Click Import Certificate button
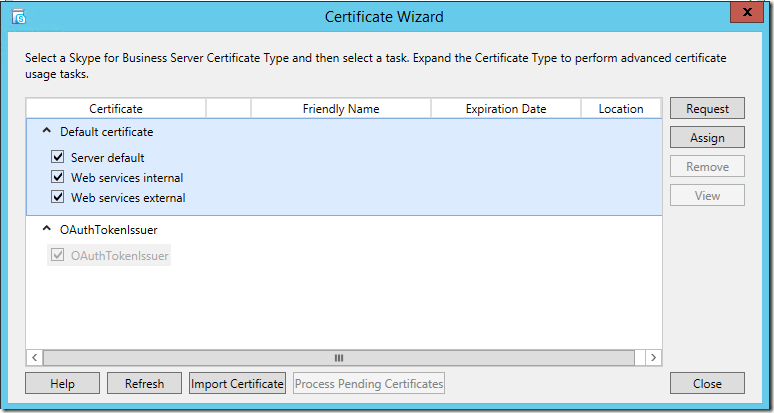The height and width of the screenshot is (413, 774). point(237,383)
